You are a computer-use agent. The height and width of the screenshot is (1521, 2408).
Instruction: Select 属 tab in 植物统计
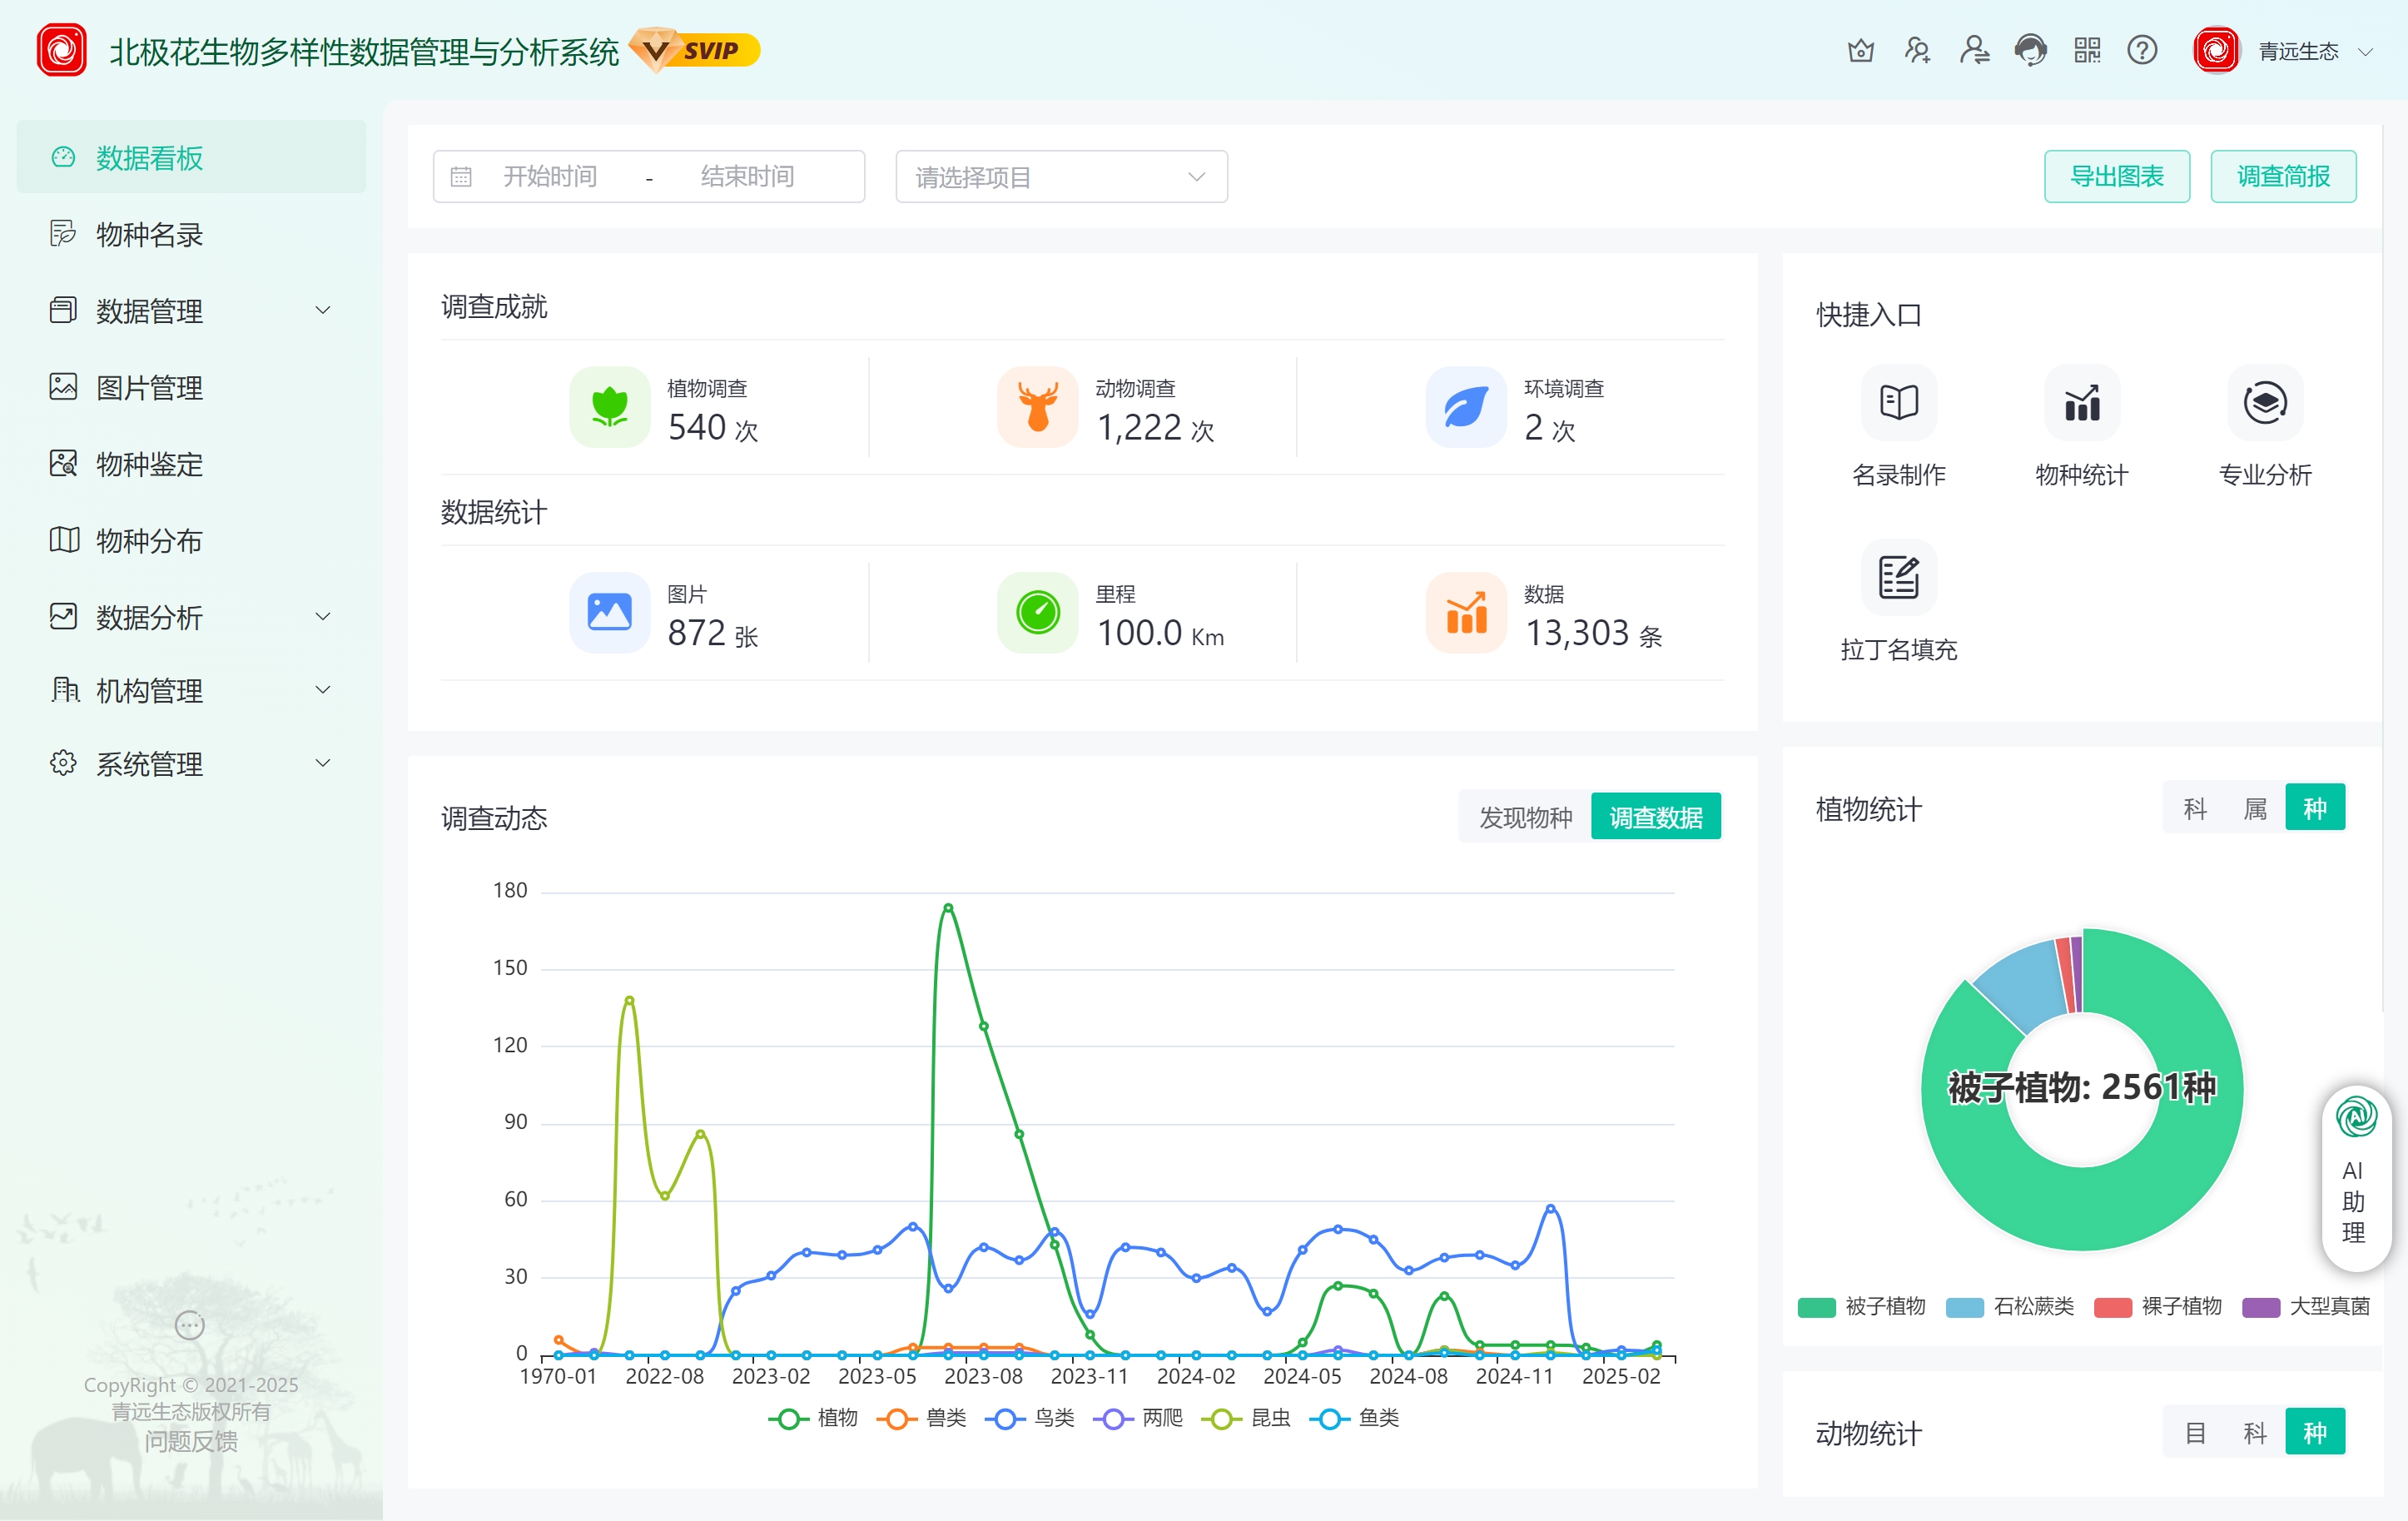click(x=2255, y=808)
